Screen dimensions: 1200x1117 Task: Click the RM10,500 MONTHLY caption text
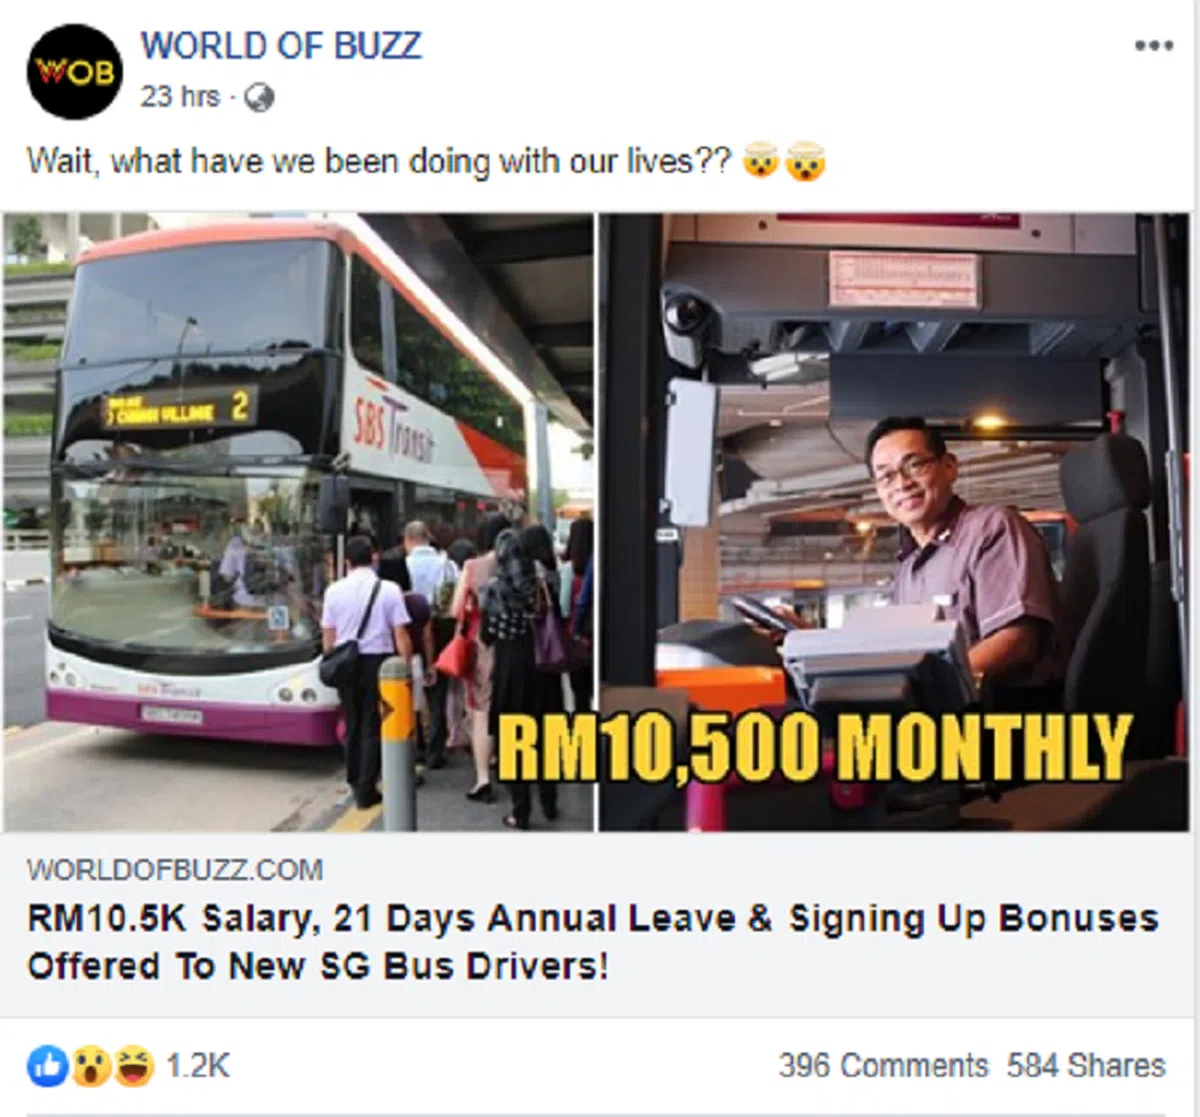point(814,747)
